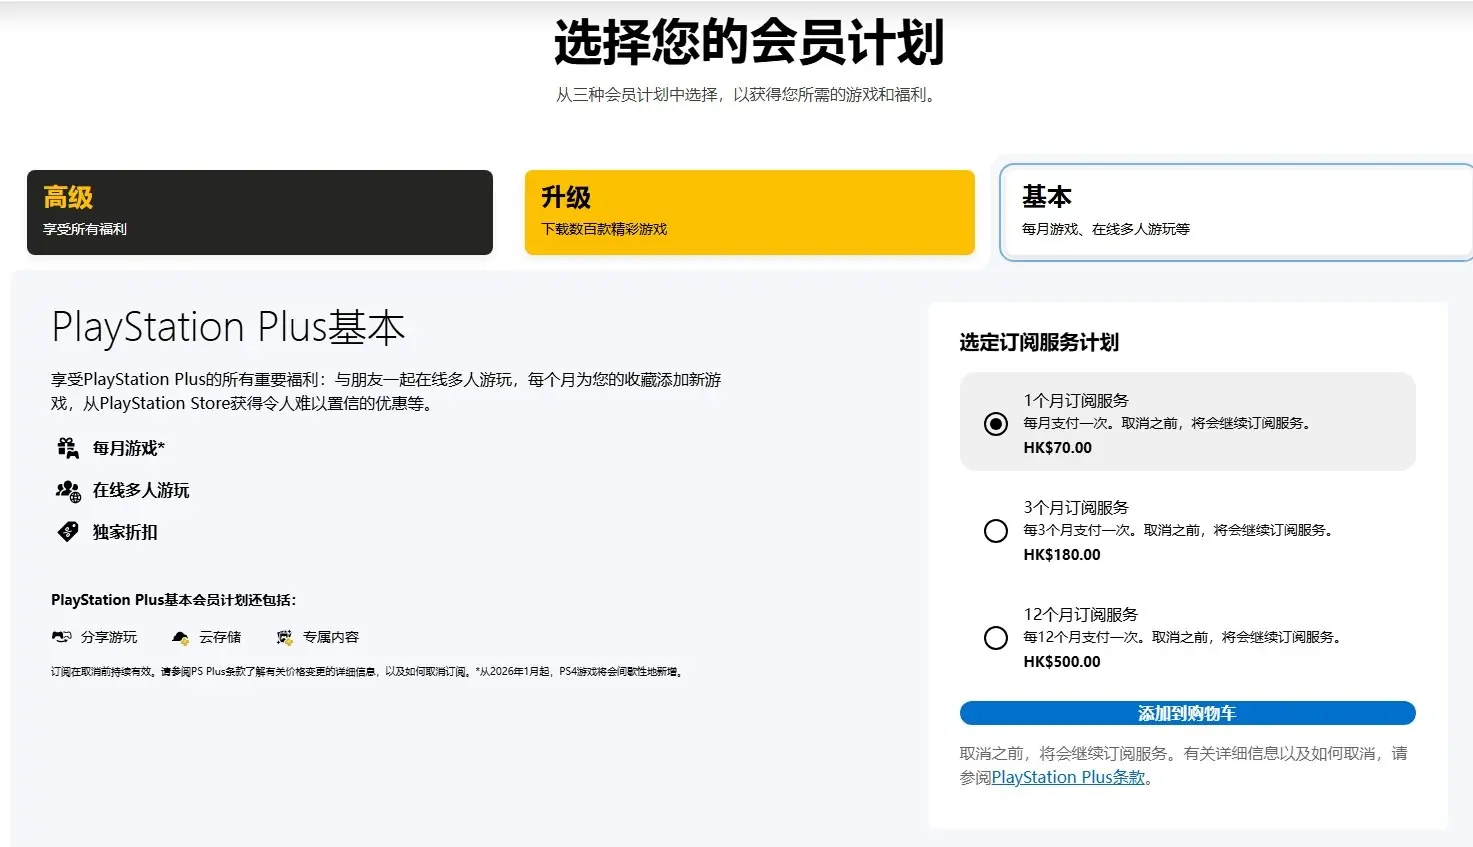Select the 基本 membership plan tab
The width and height of the screenshot is (1473, 847).
pos(1236,212)
